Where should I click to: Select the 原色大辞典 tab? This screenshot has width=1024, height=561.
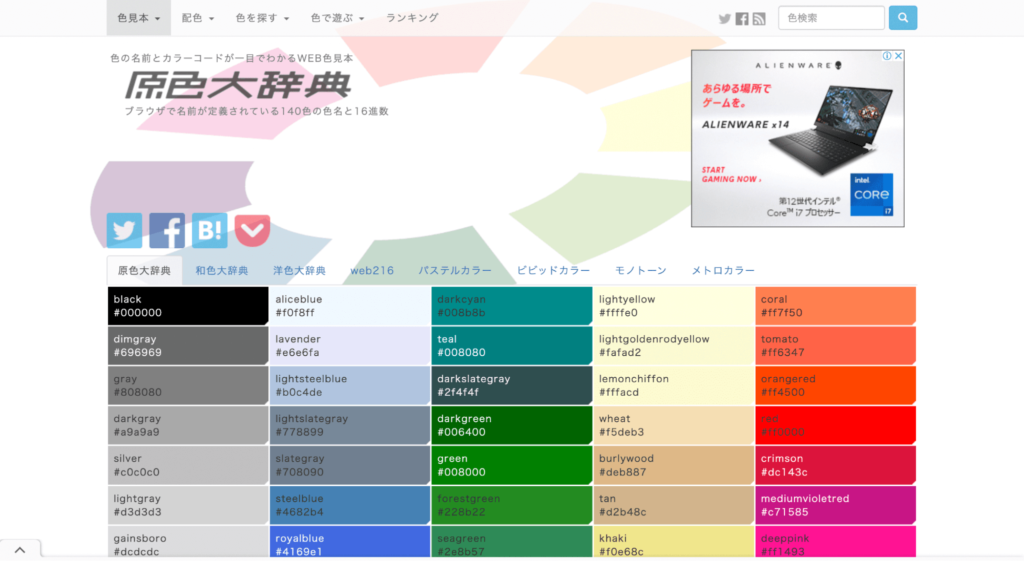click(144, 270)
